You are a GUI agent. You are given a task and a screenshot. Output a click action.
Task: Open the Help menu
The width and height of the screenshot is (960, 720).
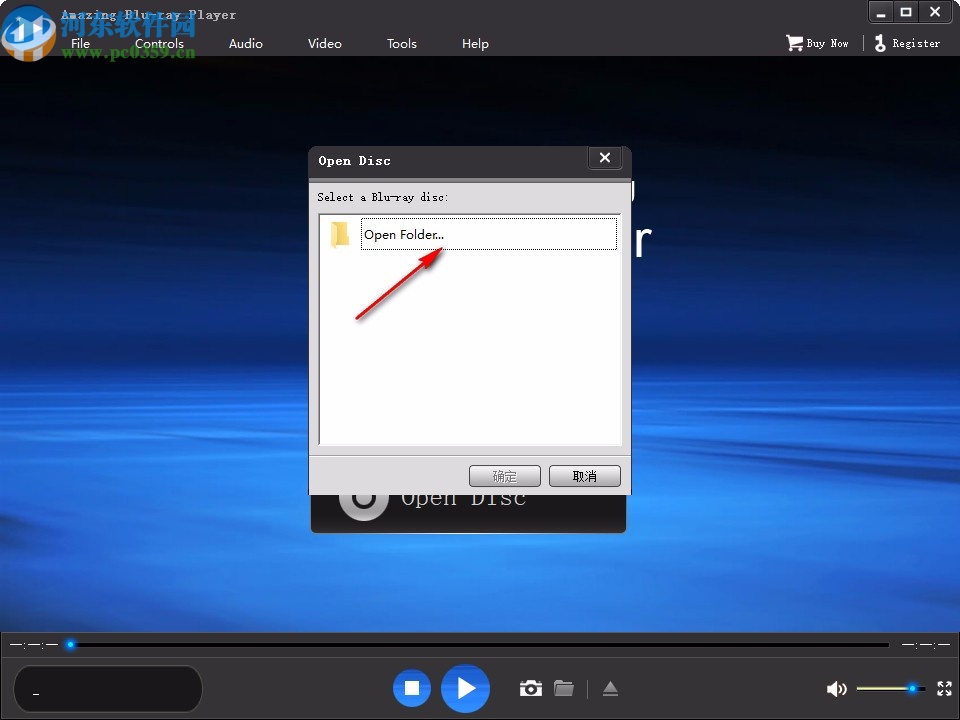(x=475, y=43)
